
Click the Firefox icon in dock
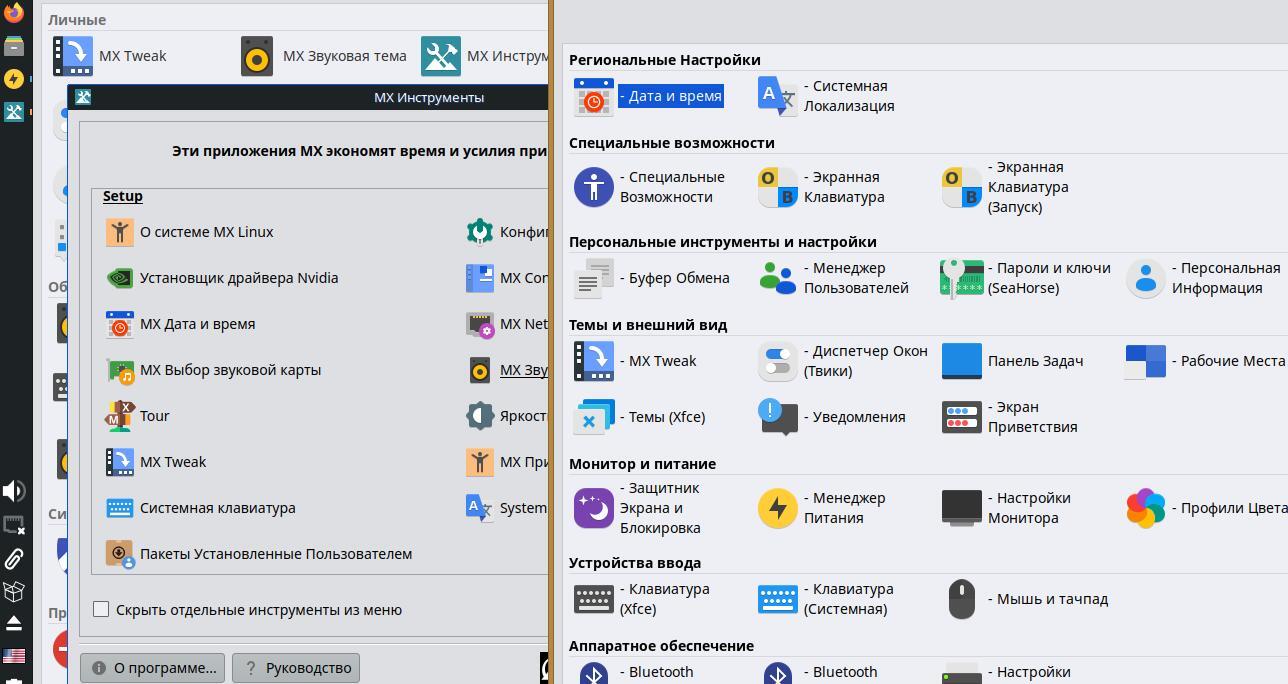[x=14, y=14]
